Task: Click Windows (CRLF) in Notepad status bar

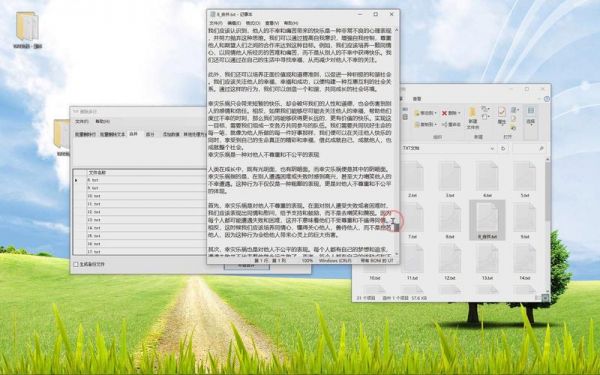Action: tap(335, 261)
